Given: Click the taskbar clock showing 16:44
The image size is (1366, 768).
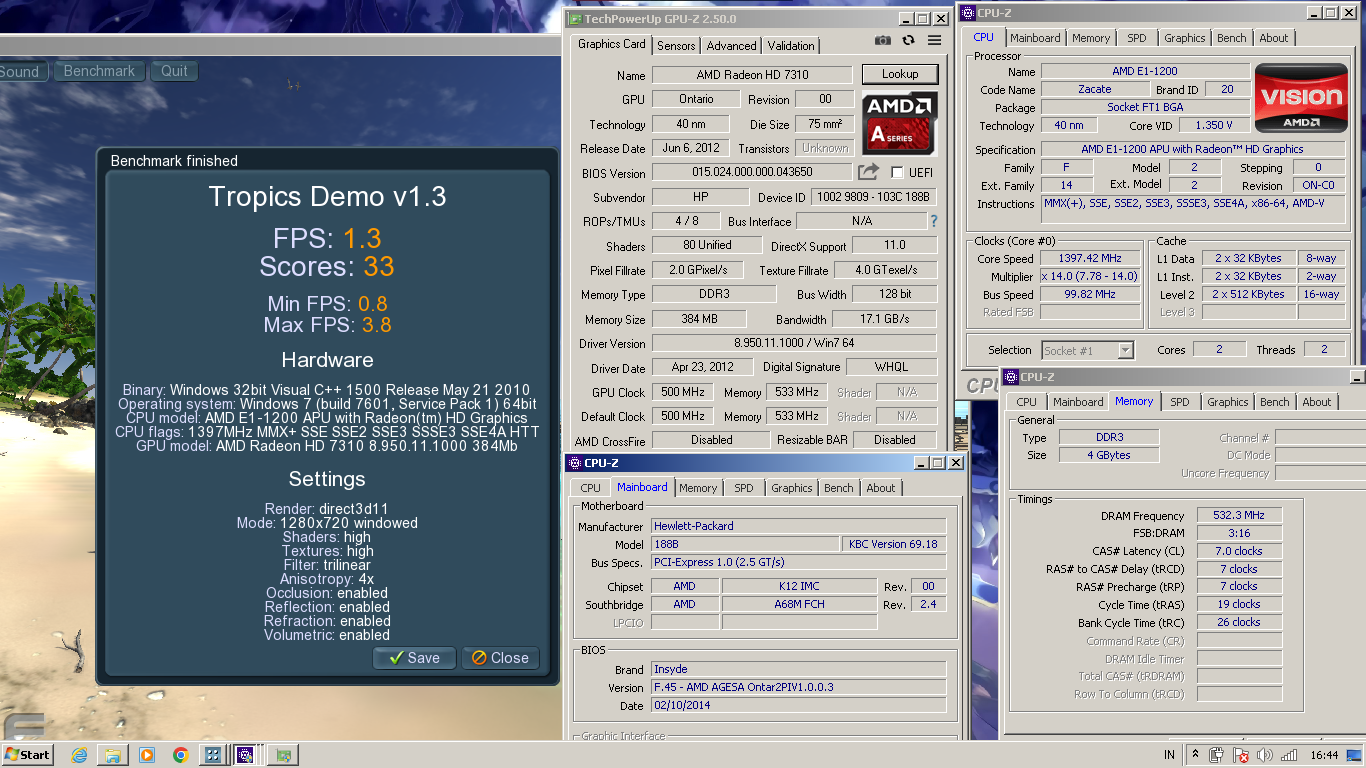Looking at the screenshot, I should [1324, 755].
